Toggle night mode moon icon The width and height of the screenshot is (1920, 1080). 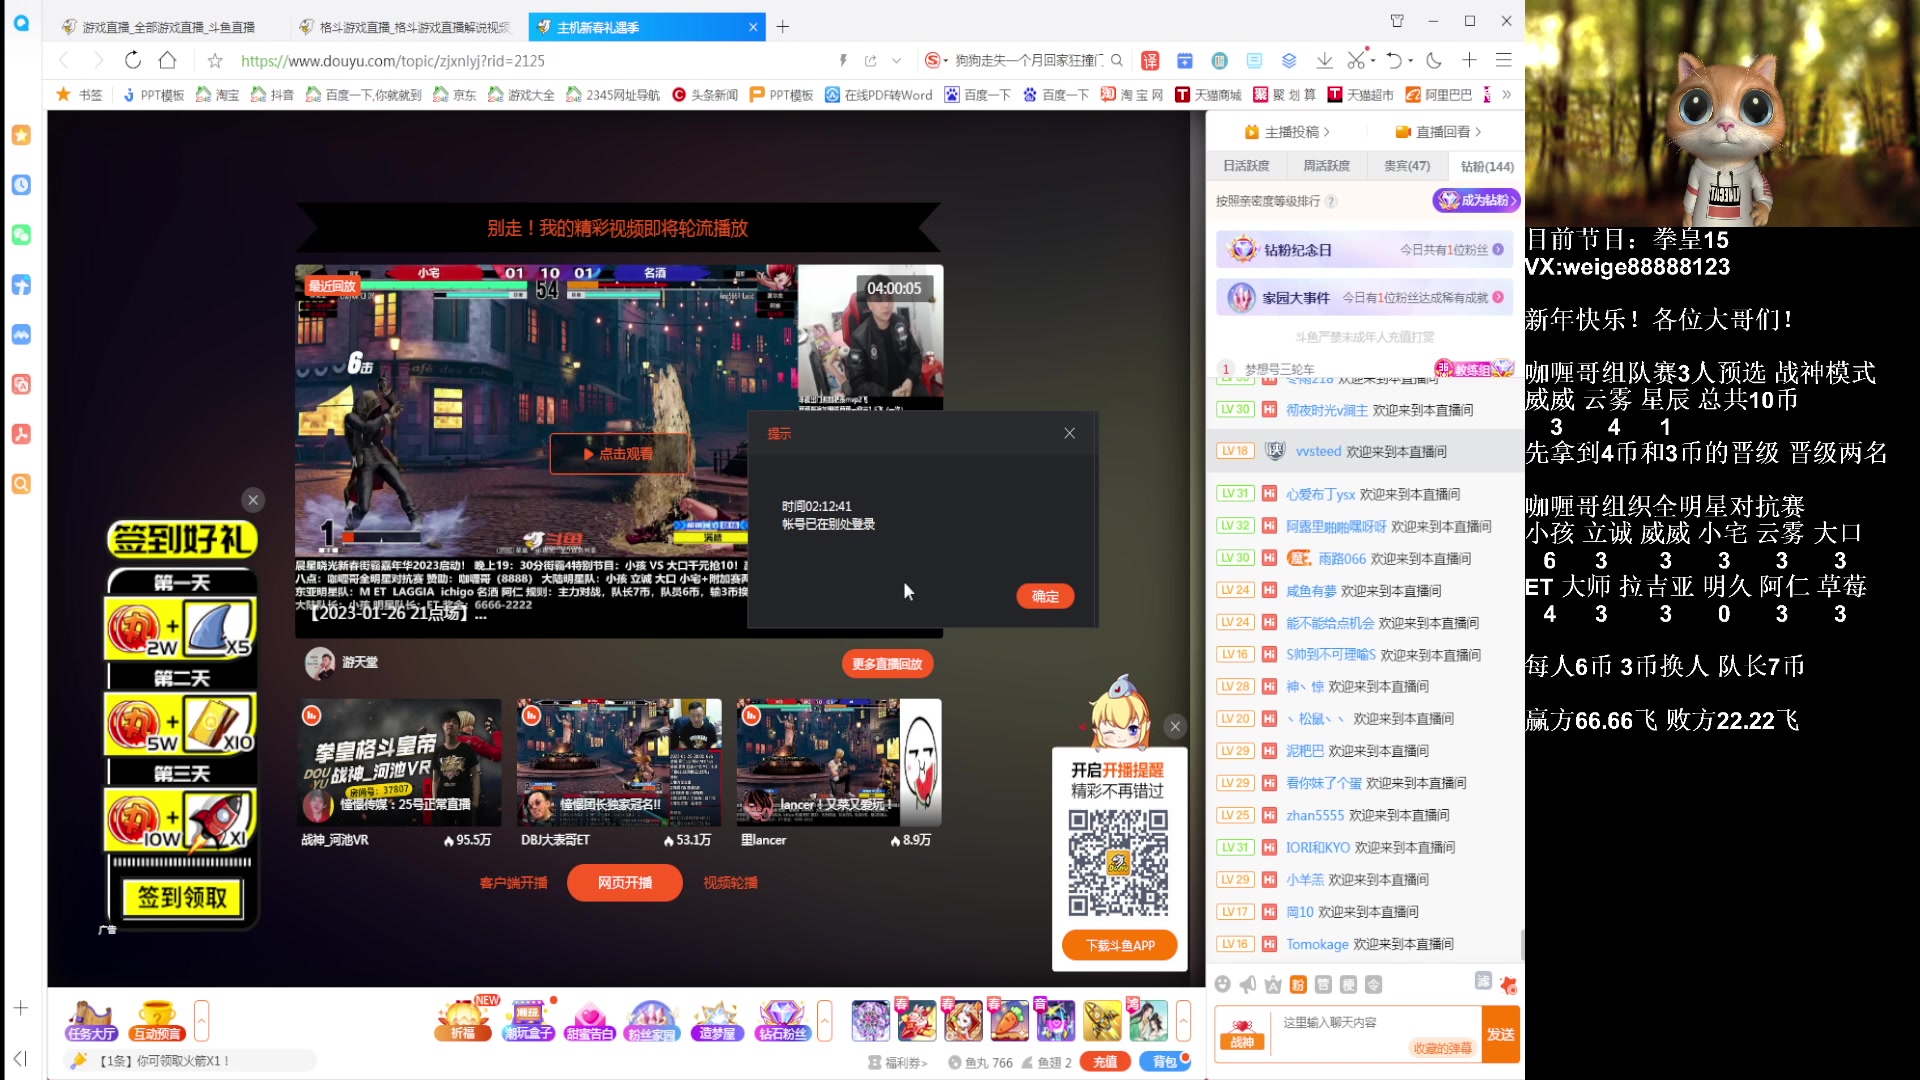pyautogui.click(x=1434, y=60)
